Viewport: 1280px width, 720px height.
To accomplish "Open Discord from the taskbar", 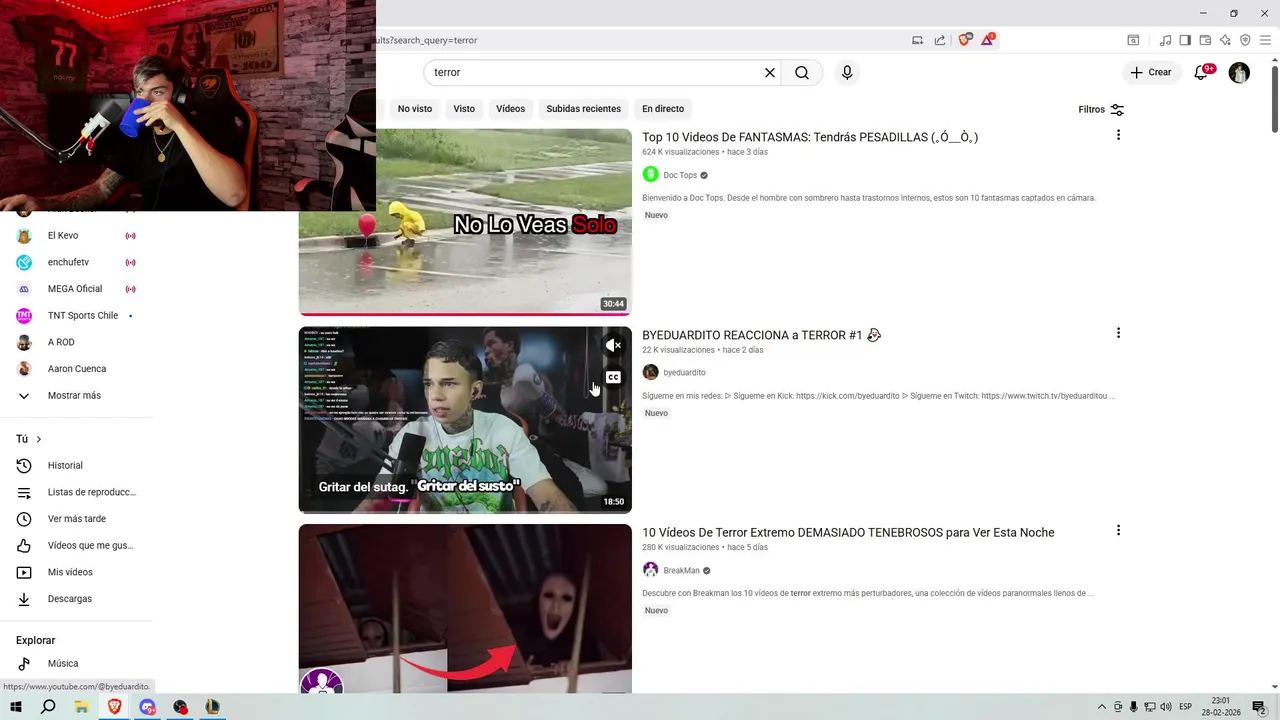I will [x=148, y=707].
